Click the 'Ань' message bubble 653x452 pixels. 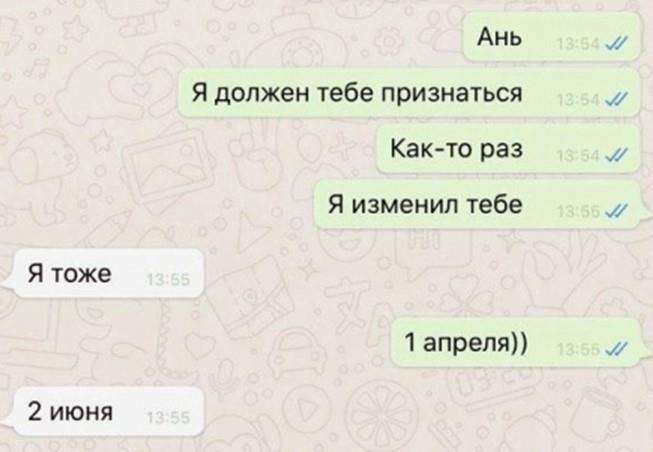click(551, 37)
